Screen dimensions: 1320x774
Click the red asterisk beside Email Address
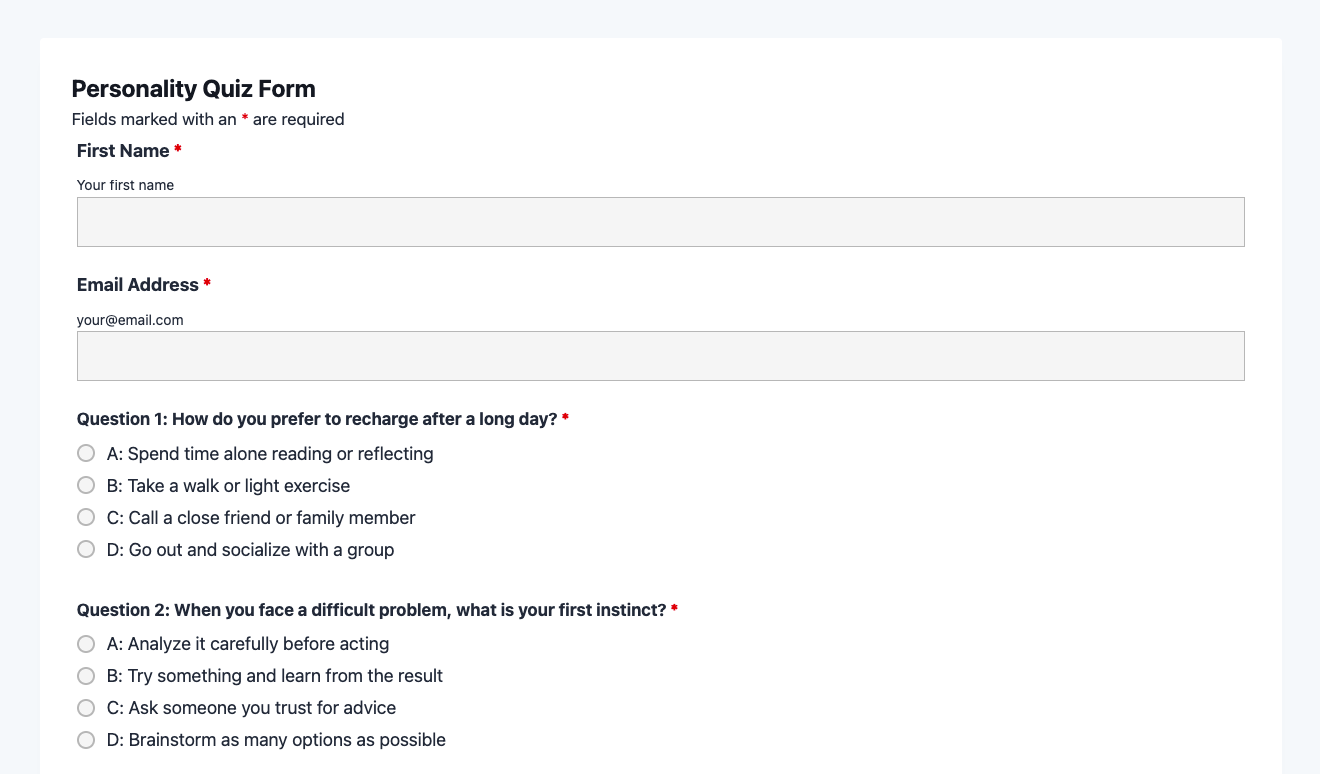207,284
